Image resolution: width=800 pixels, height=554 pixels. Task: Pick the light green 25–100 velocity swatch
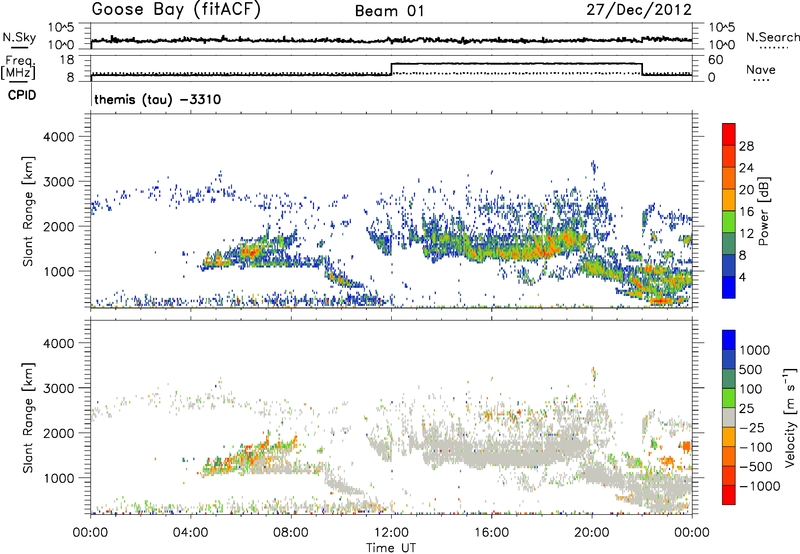click(729, 398)
